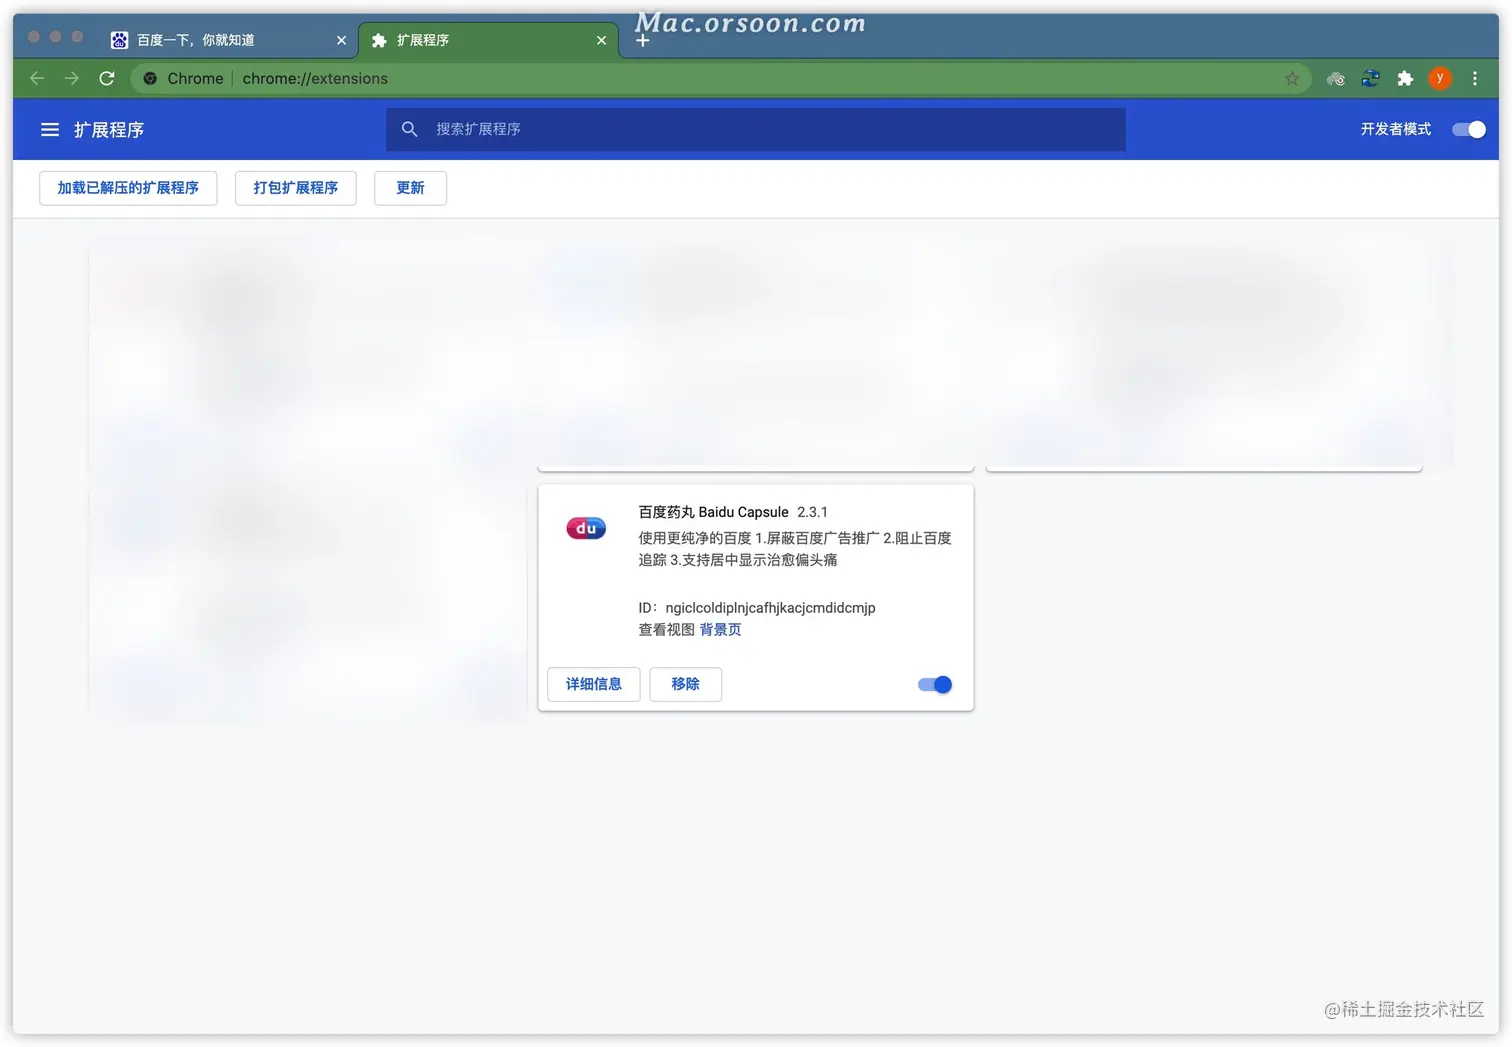Click the 开发者模式 label
This screenshot has width=1512, height=1047.
(1395, 129)
